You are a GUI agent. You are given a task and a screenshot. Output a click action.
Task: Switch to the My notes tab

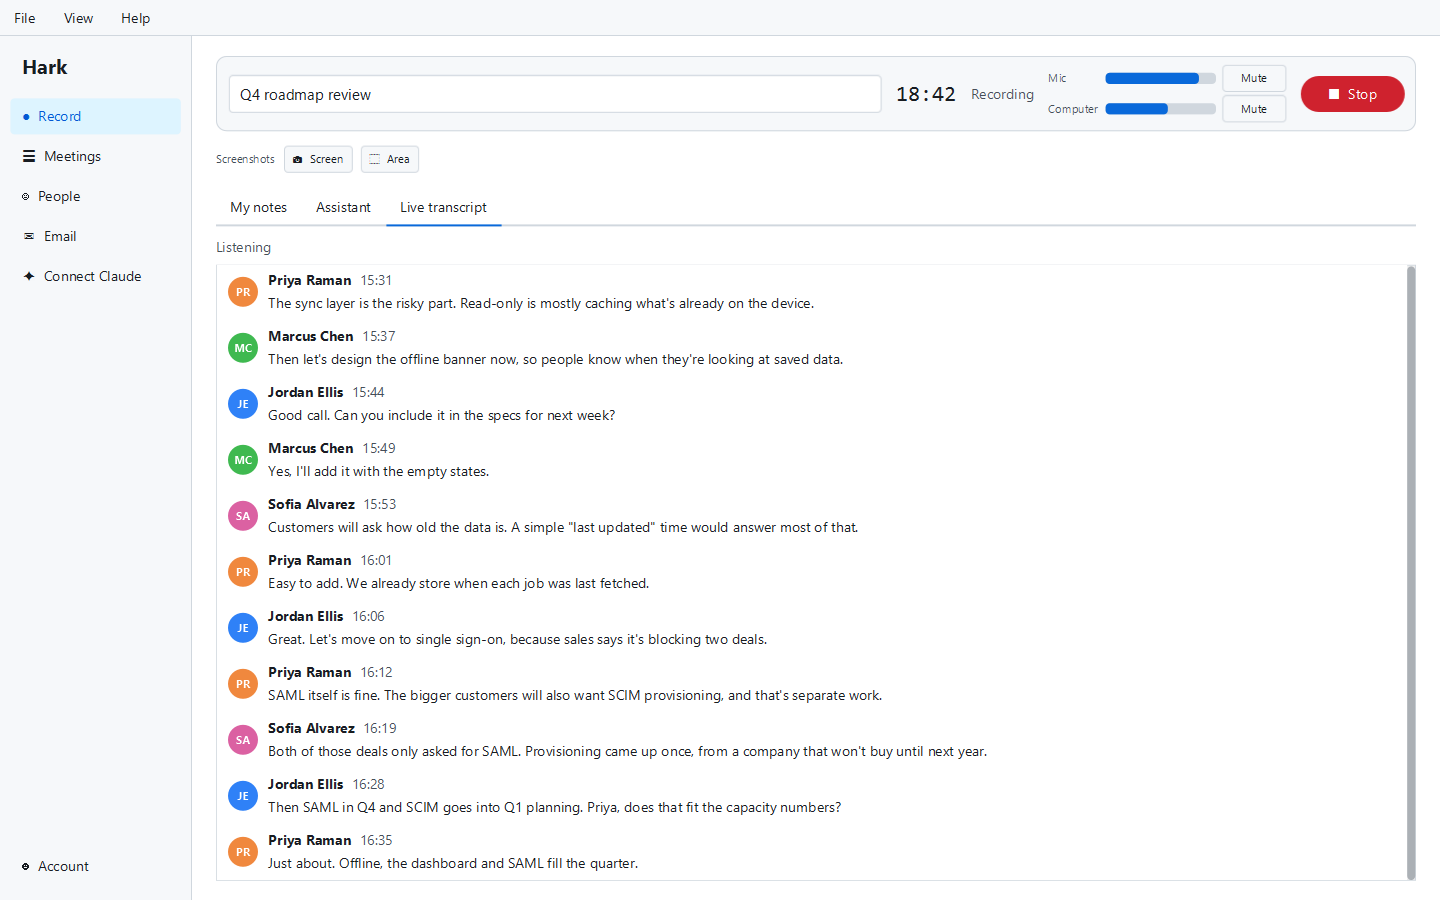pyautogui.click(x=259, y=207)
